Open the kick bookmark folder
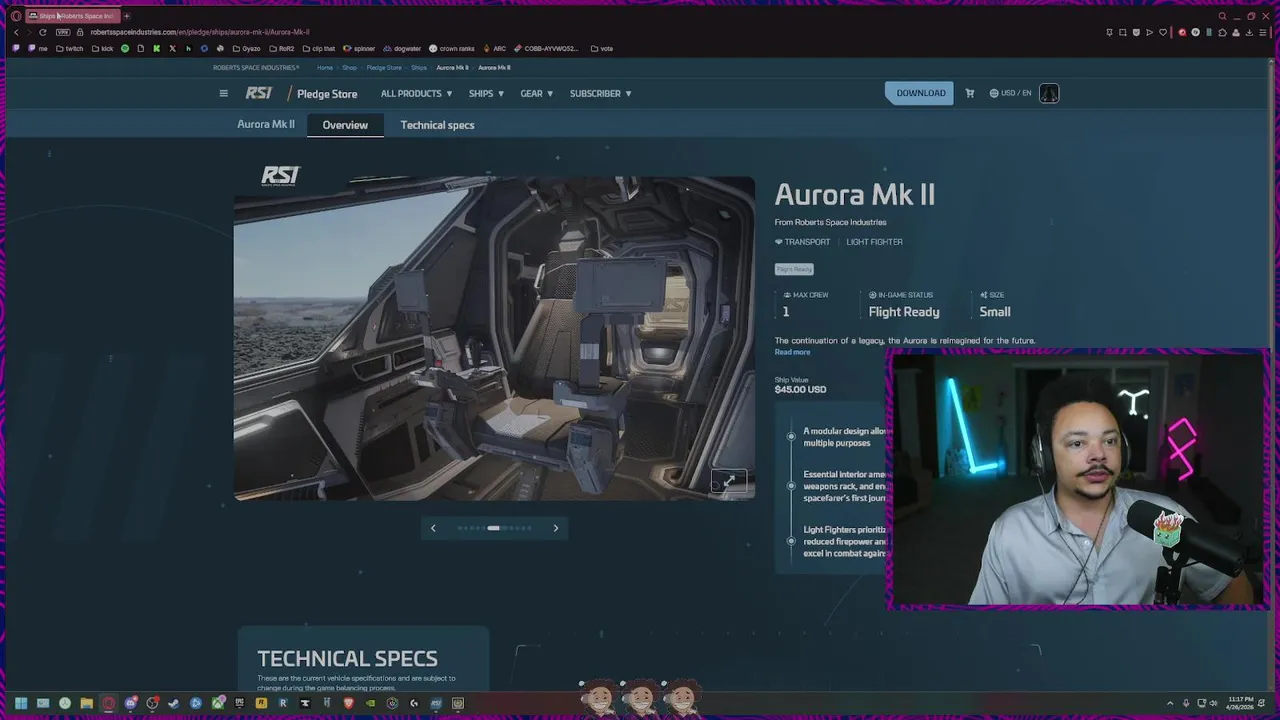 [102, 48]
